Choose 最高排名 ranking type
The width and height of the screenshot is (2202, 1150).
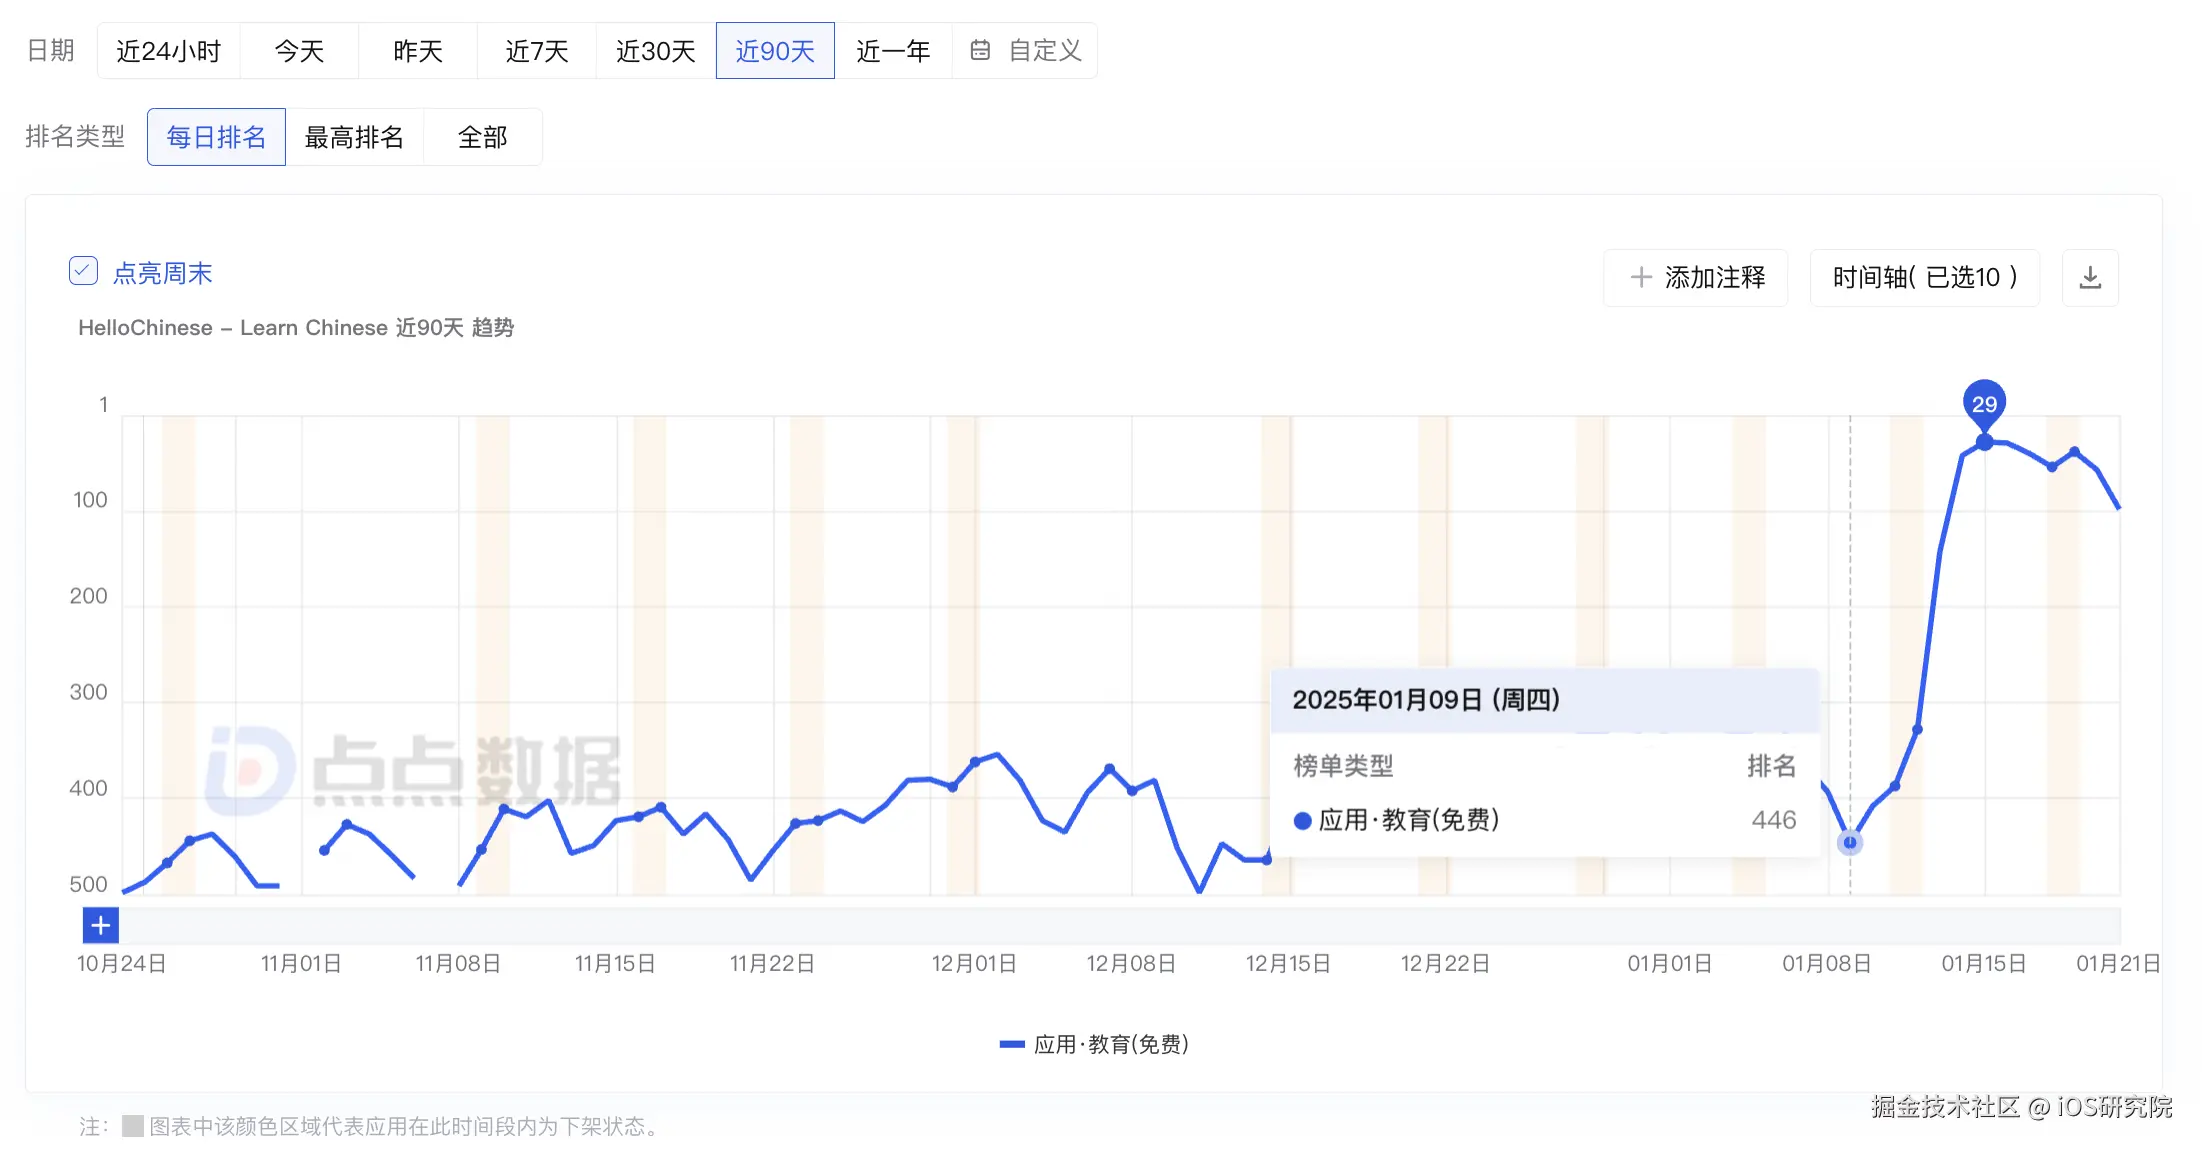tap(354, 137)
